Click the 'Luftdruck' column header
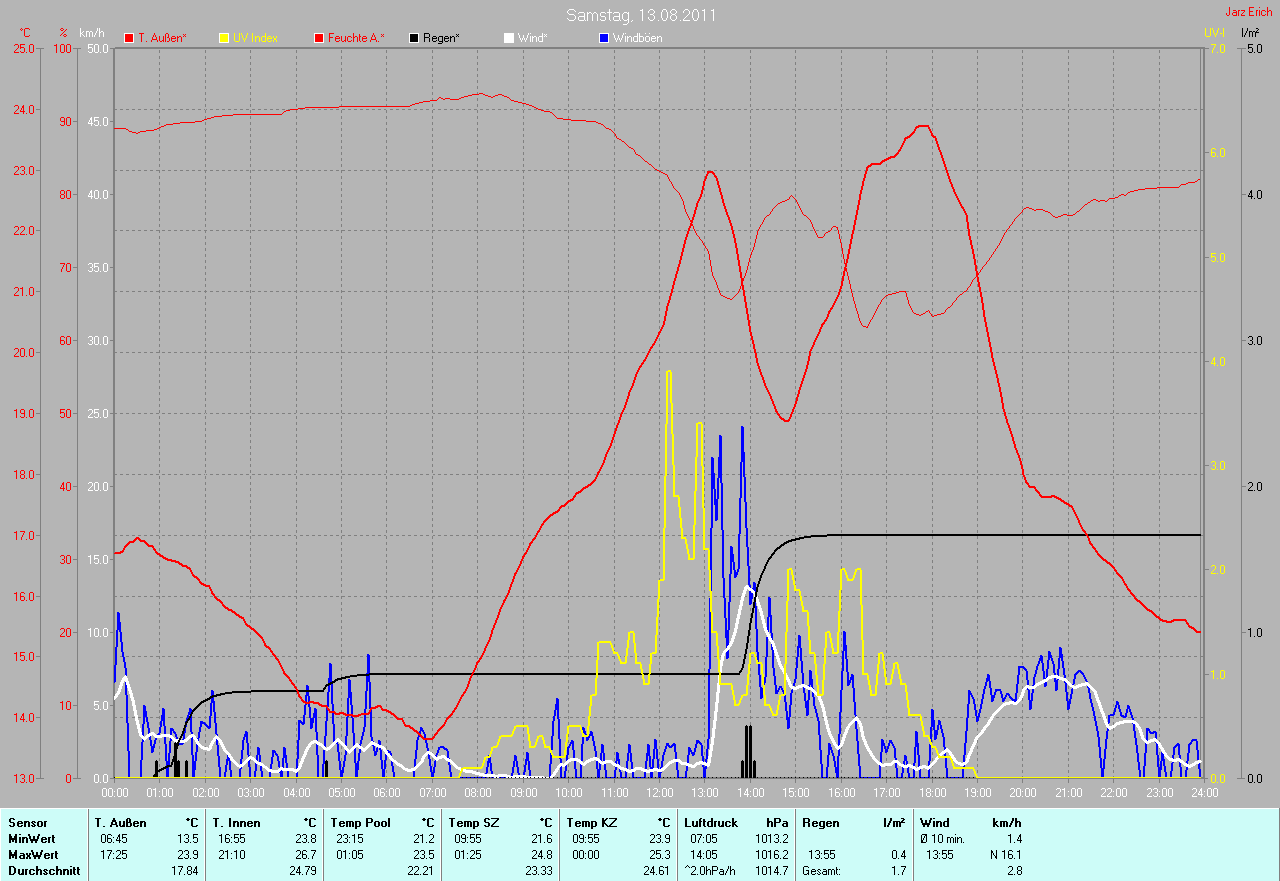The image size is (1280, 881). click(x=711, y=823)
